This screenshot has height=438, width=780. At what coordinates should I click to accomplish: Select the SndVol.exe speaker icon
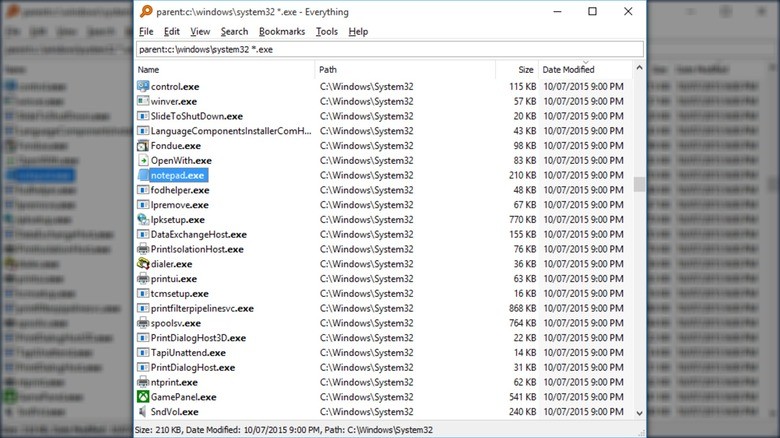(142, 412)
